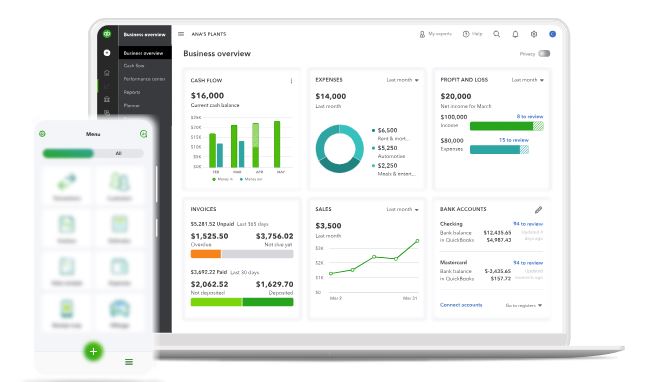This screenshot has width=647, height=382.
Task: Click the pencil edit icon in Bank Accounts
Action: [538, 210]
